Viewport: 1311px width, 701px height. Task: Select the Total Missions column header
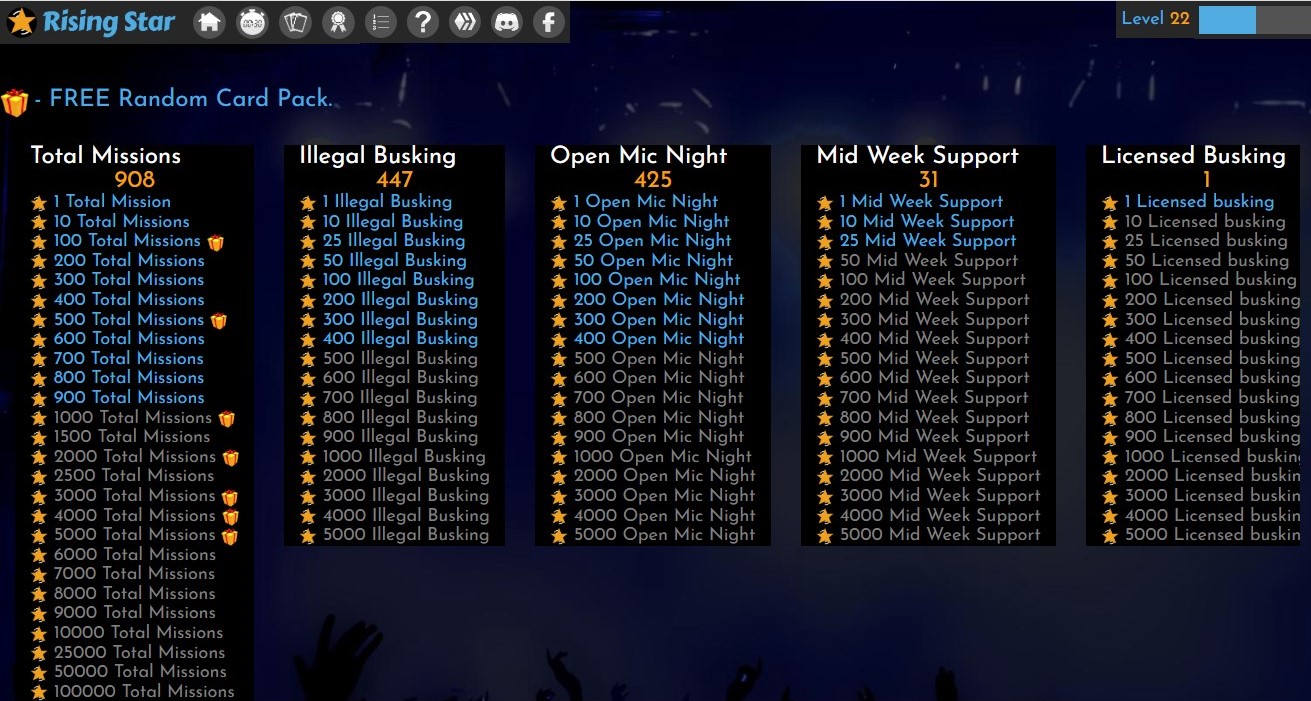click(x=106, y=155)
